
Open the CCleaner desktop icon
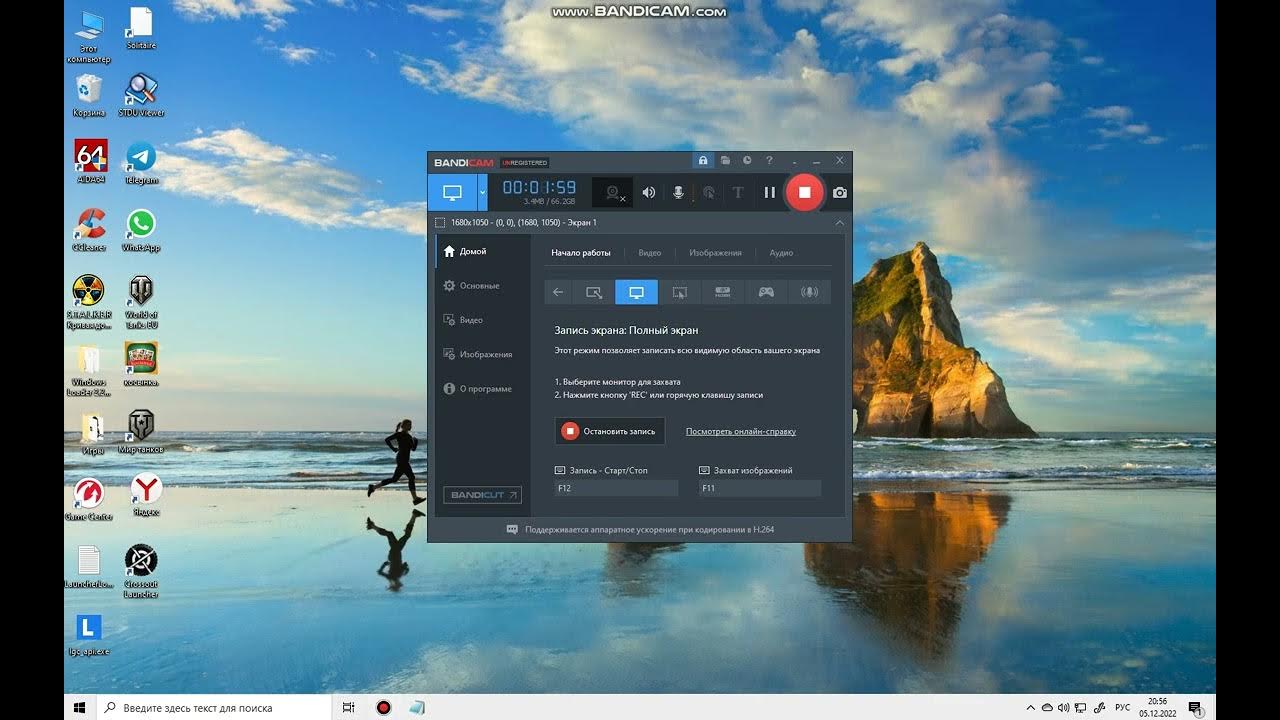tap(89, 231)
